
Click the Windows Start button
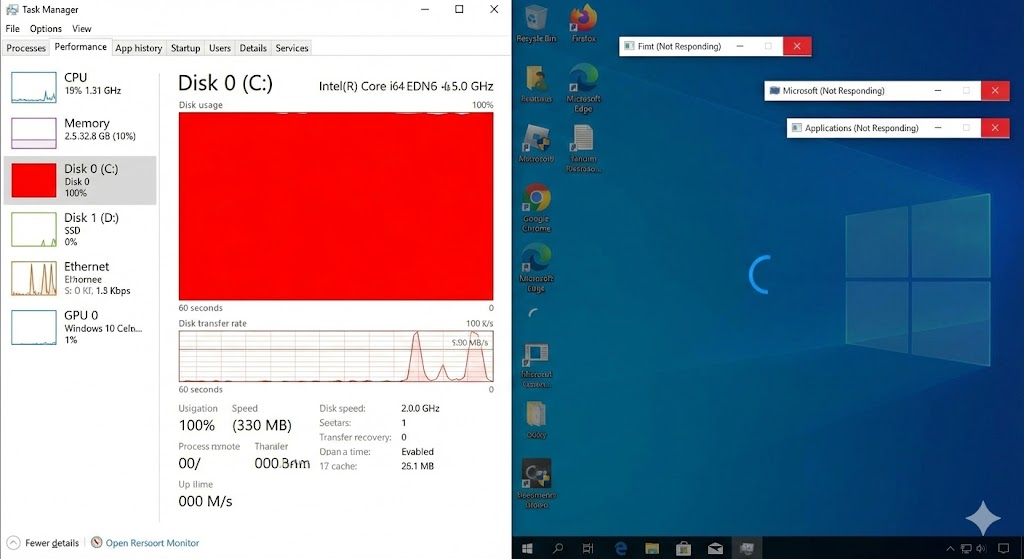click(x=528, y=548)
